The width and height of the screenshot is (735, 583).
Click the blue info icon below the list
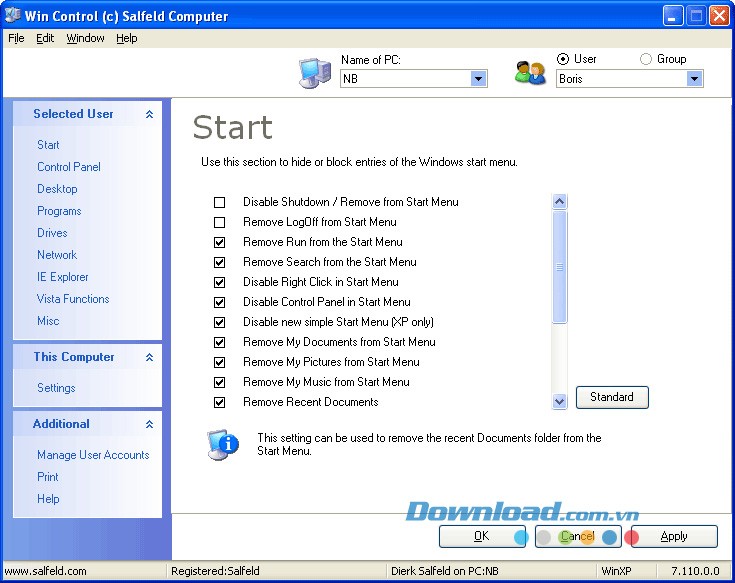(x=222, y=442)
